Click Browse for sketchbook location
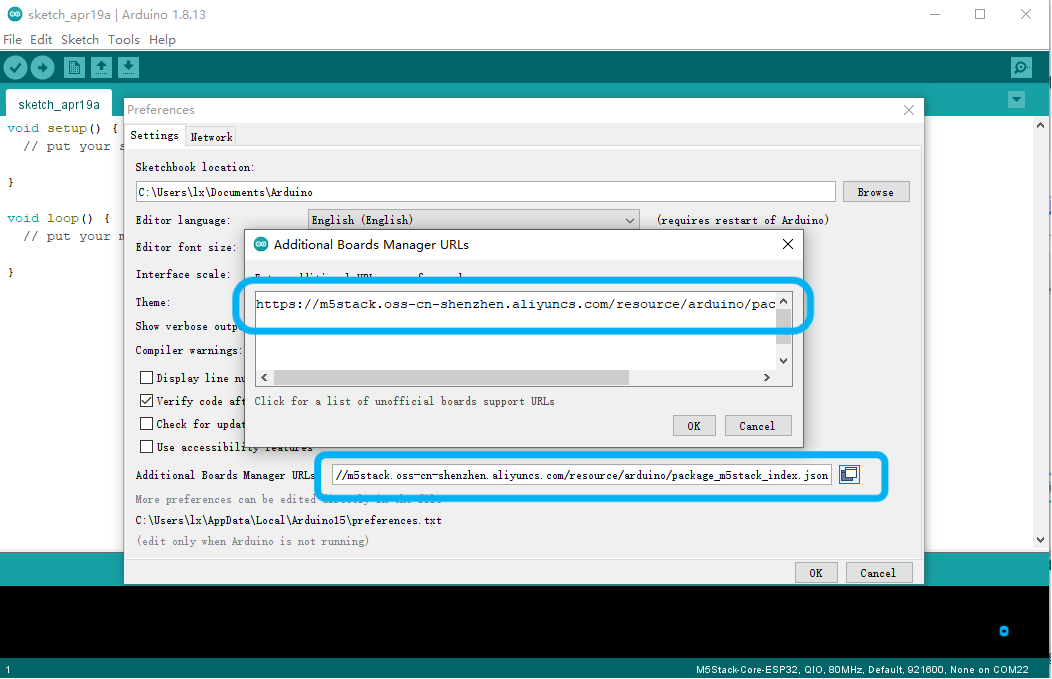1052x679 pixels. click(876, 192)
